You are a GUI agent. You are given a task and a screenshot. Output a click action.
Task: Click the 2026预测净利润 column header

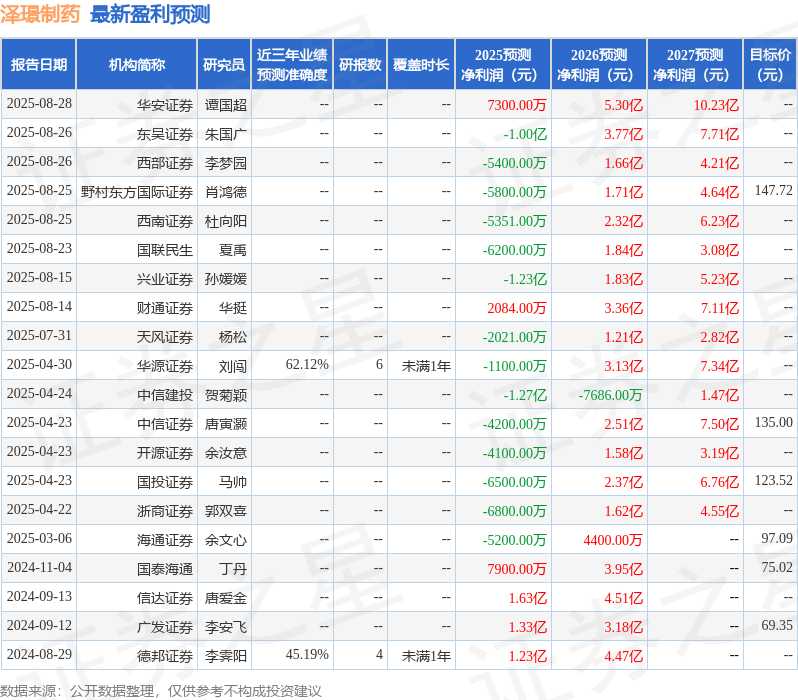pos(599,65)
